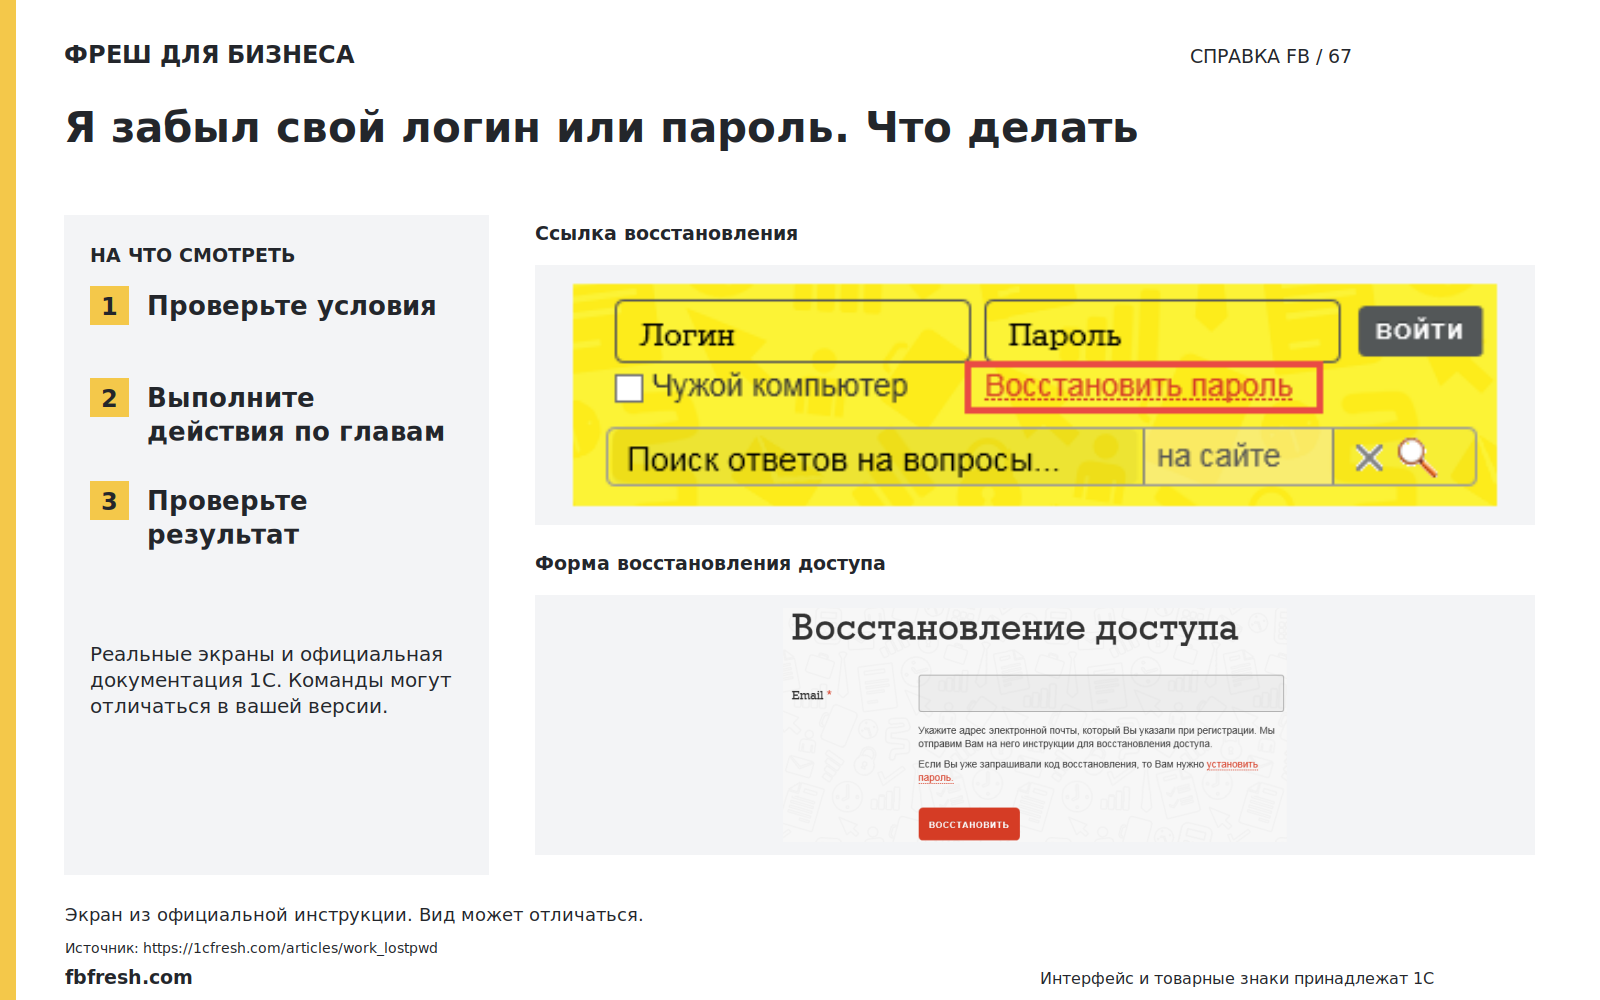Click the 'fbfresh.com' footer text
1600x1000 pixels.
pos(129,977)
